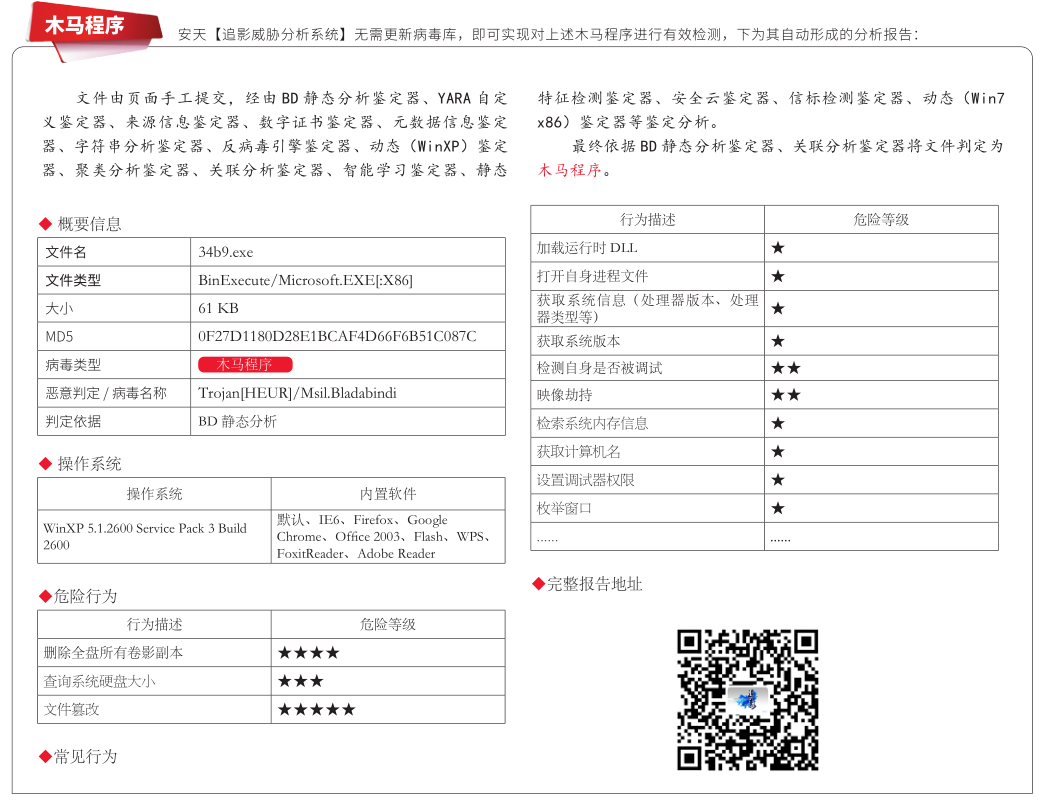Click the 病毒类型 label cell

coord(114,364)
